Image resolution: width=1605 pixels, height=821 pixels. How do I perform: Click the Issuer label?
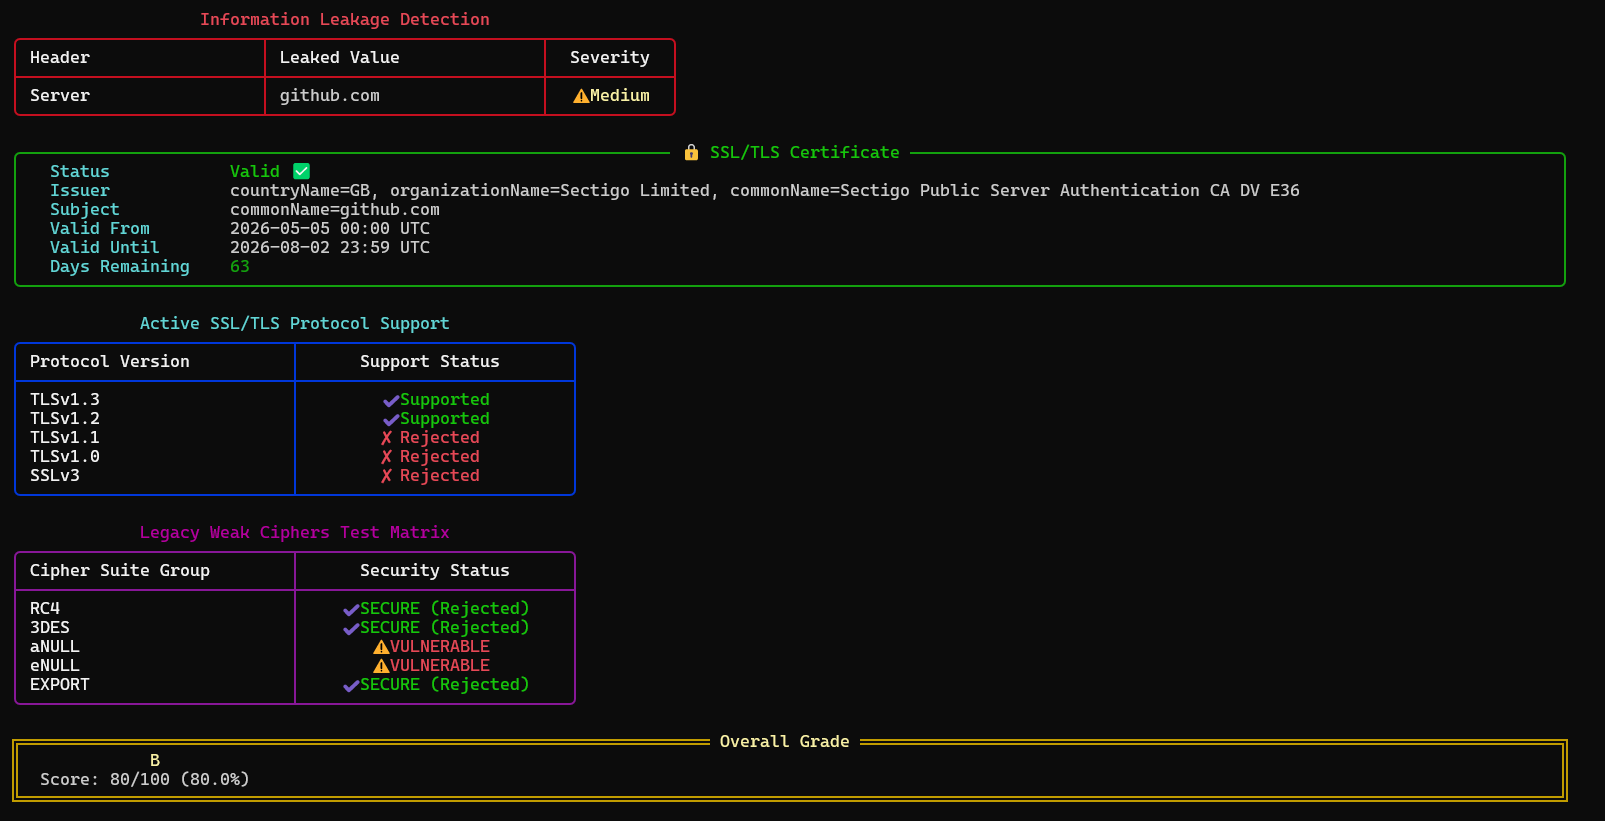[80, 190]
